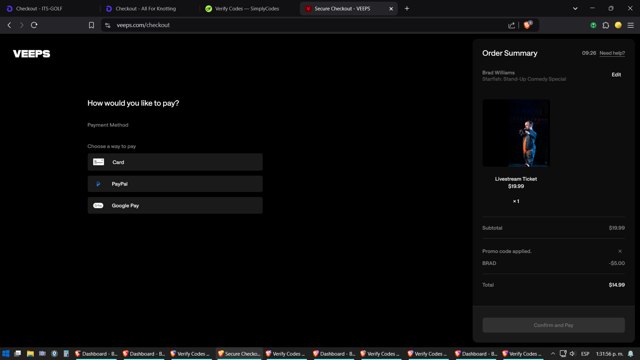Close the Secure Checkout - VEEPS tab
Image resolution: width=640 pixels, height=360 pixels.
[391, 9]
